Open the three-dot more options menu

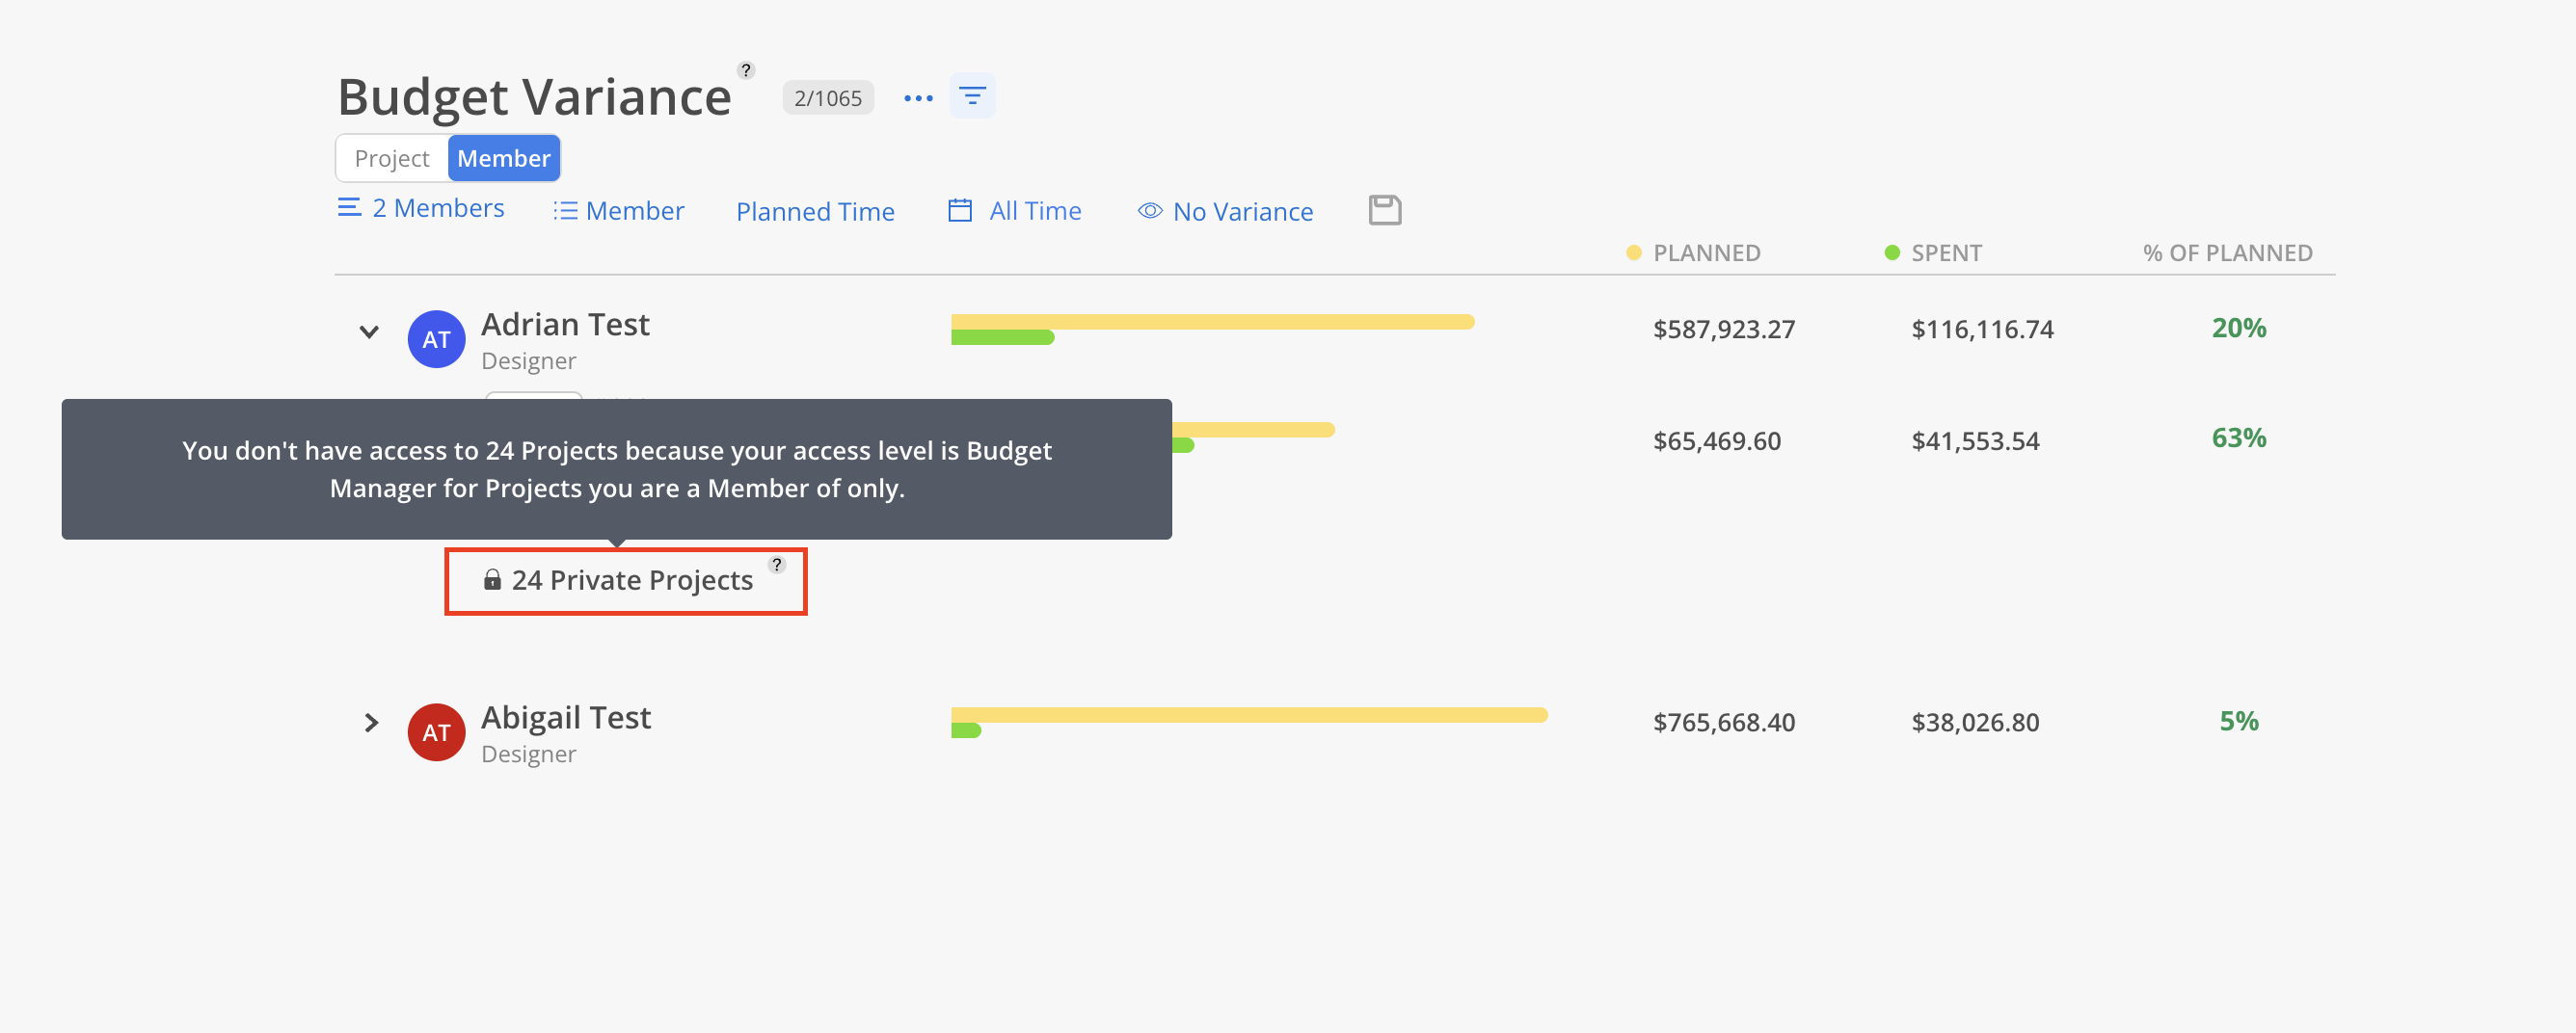tap(918, 98)
